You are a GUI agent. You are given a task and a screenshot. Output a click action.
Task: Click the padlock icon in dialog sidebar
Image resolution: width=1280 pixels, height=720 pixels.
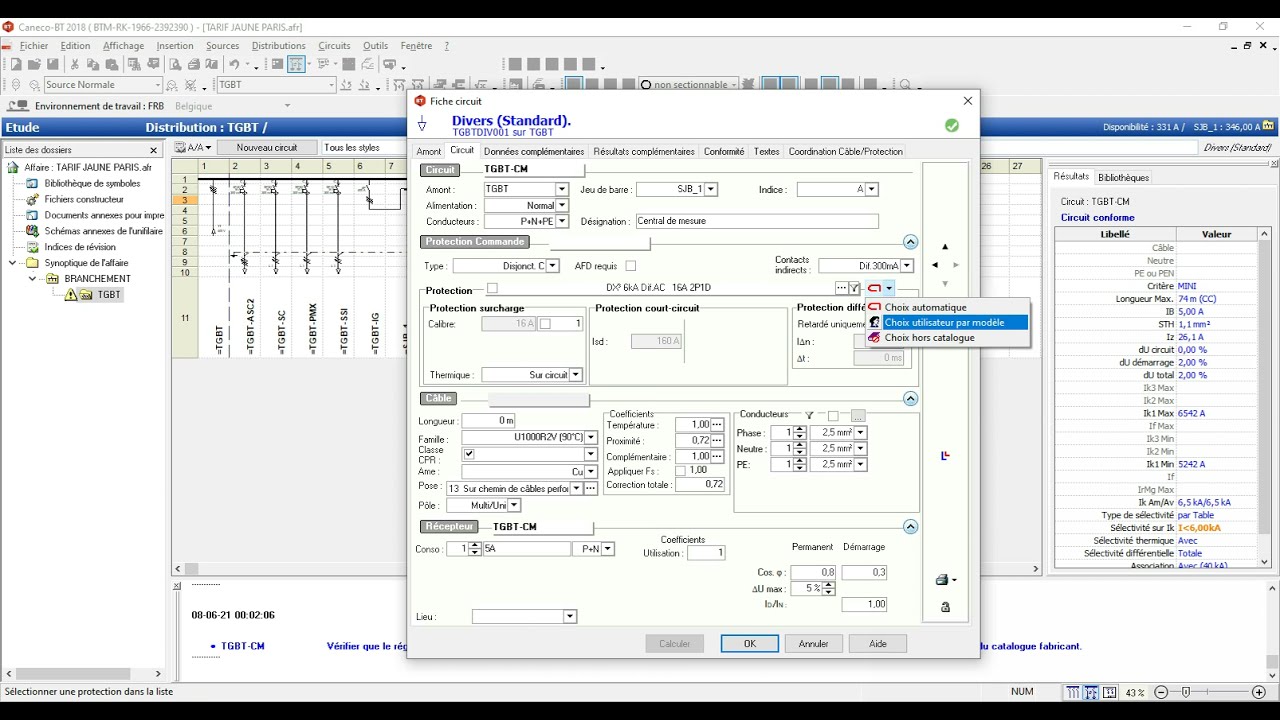[945, 607]
